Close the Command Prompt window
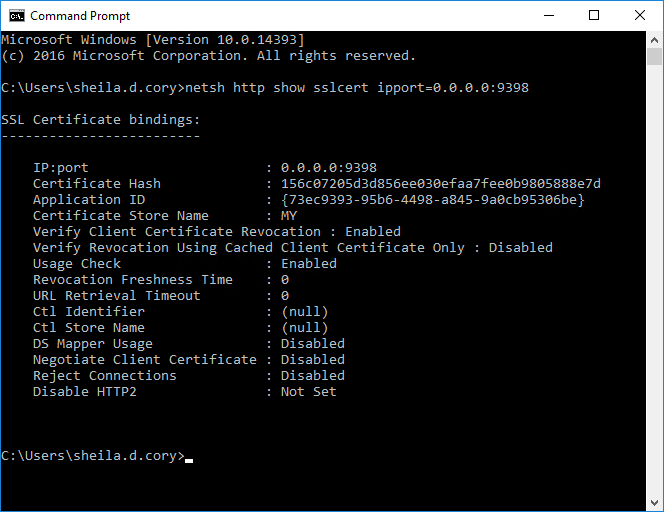The image size is (664, 512). point(640,15)
